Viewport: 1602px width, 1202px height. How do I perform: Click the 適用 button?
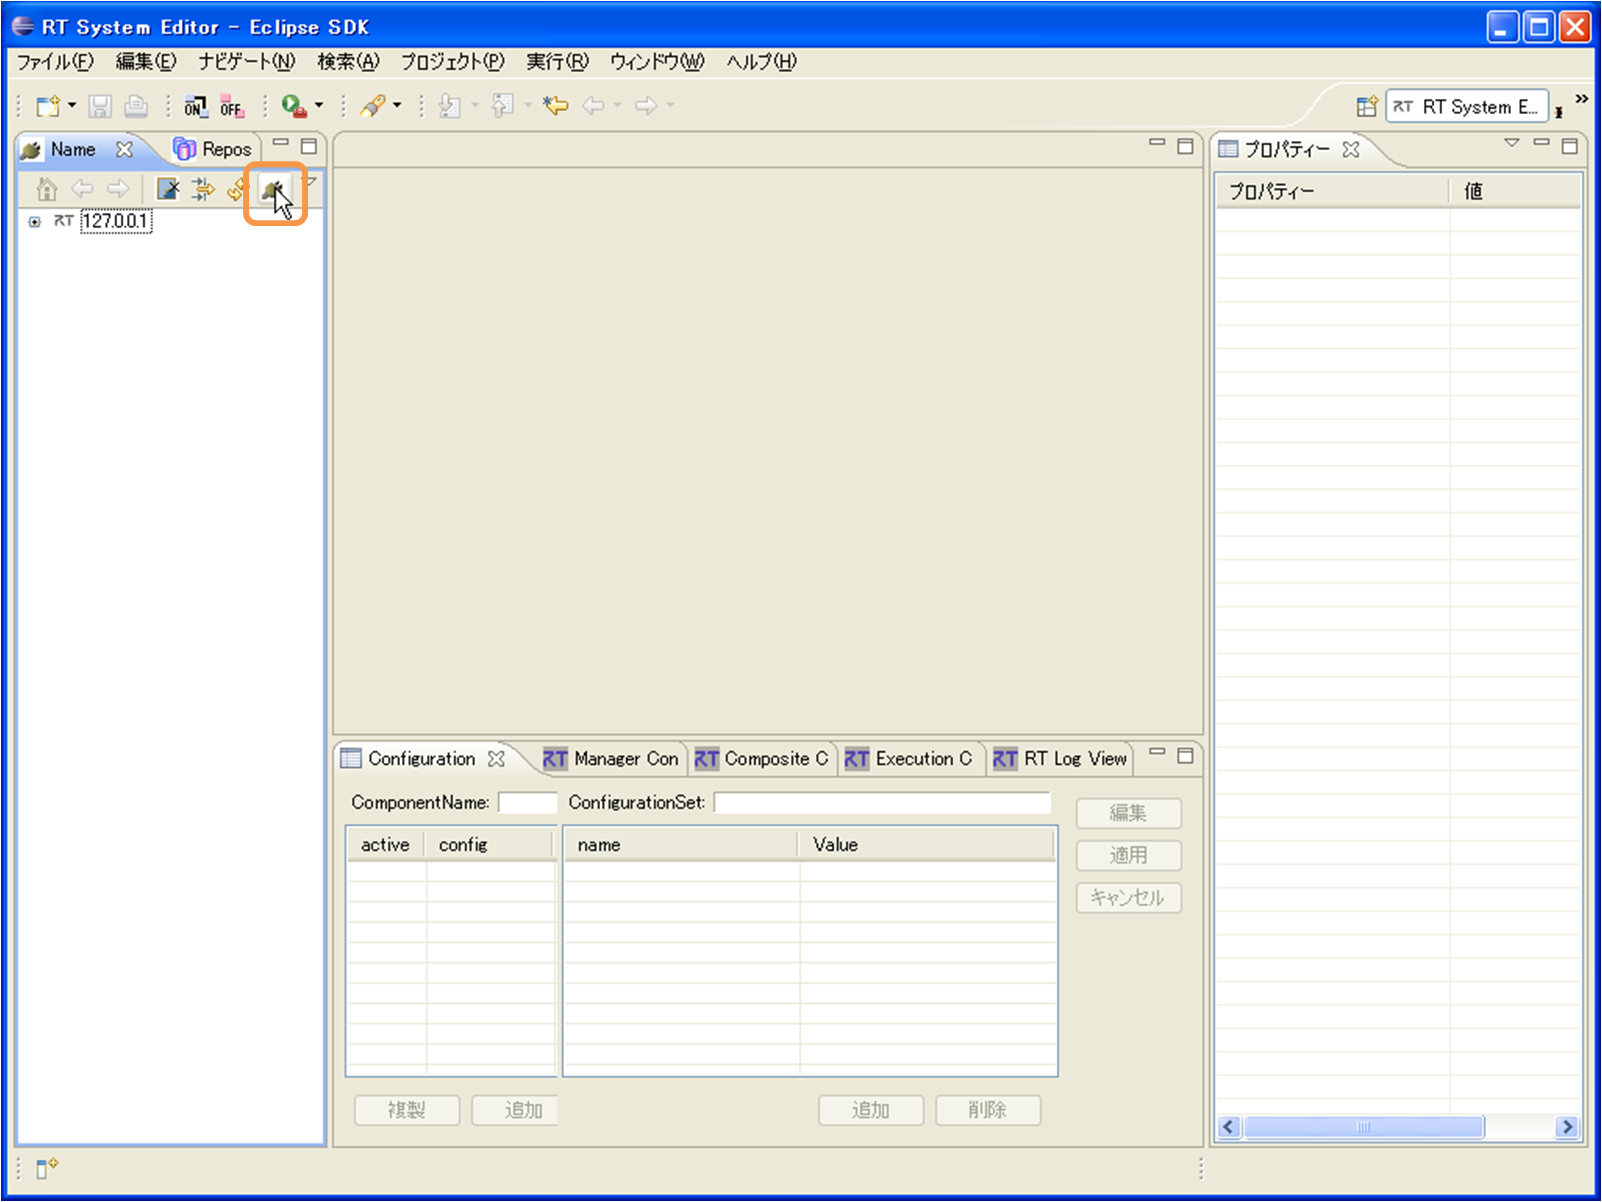pos(1129,856)
